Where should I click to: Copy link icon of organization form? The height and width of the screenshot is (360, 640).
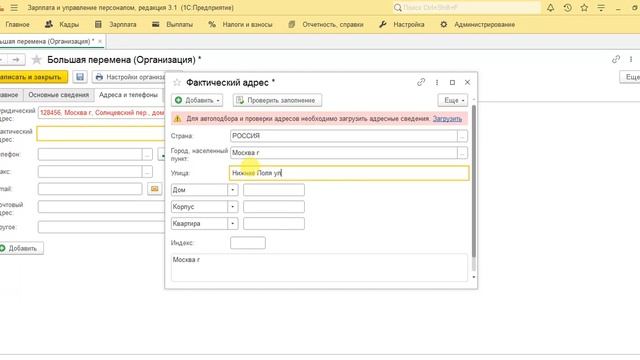click(616, 60)
